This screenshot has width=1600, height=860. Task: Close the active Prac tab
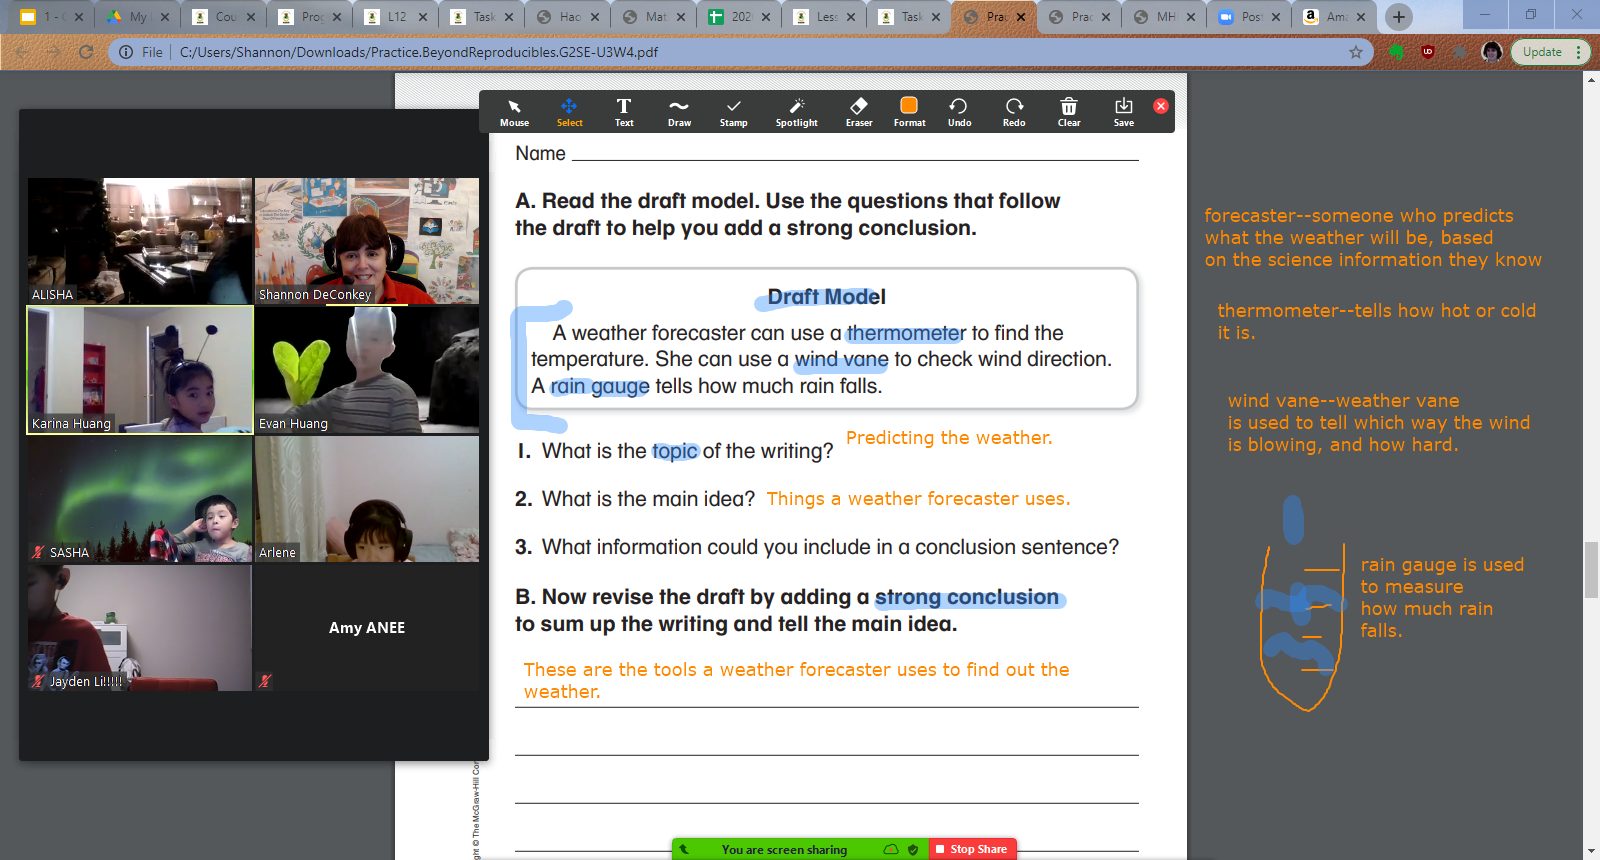[1021, 17]
